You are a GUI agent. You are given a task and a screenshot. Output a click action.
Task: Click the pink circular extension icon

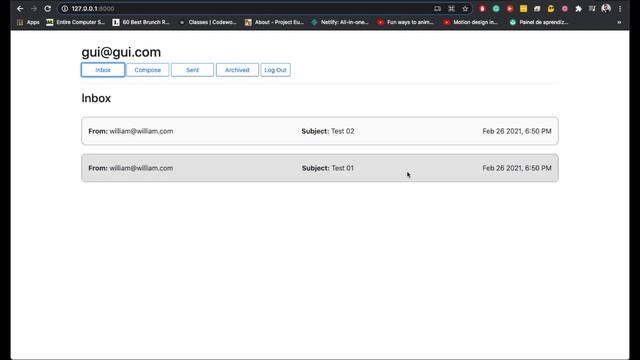point(565,9)
